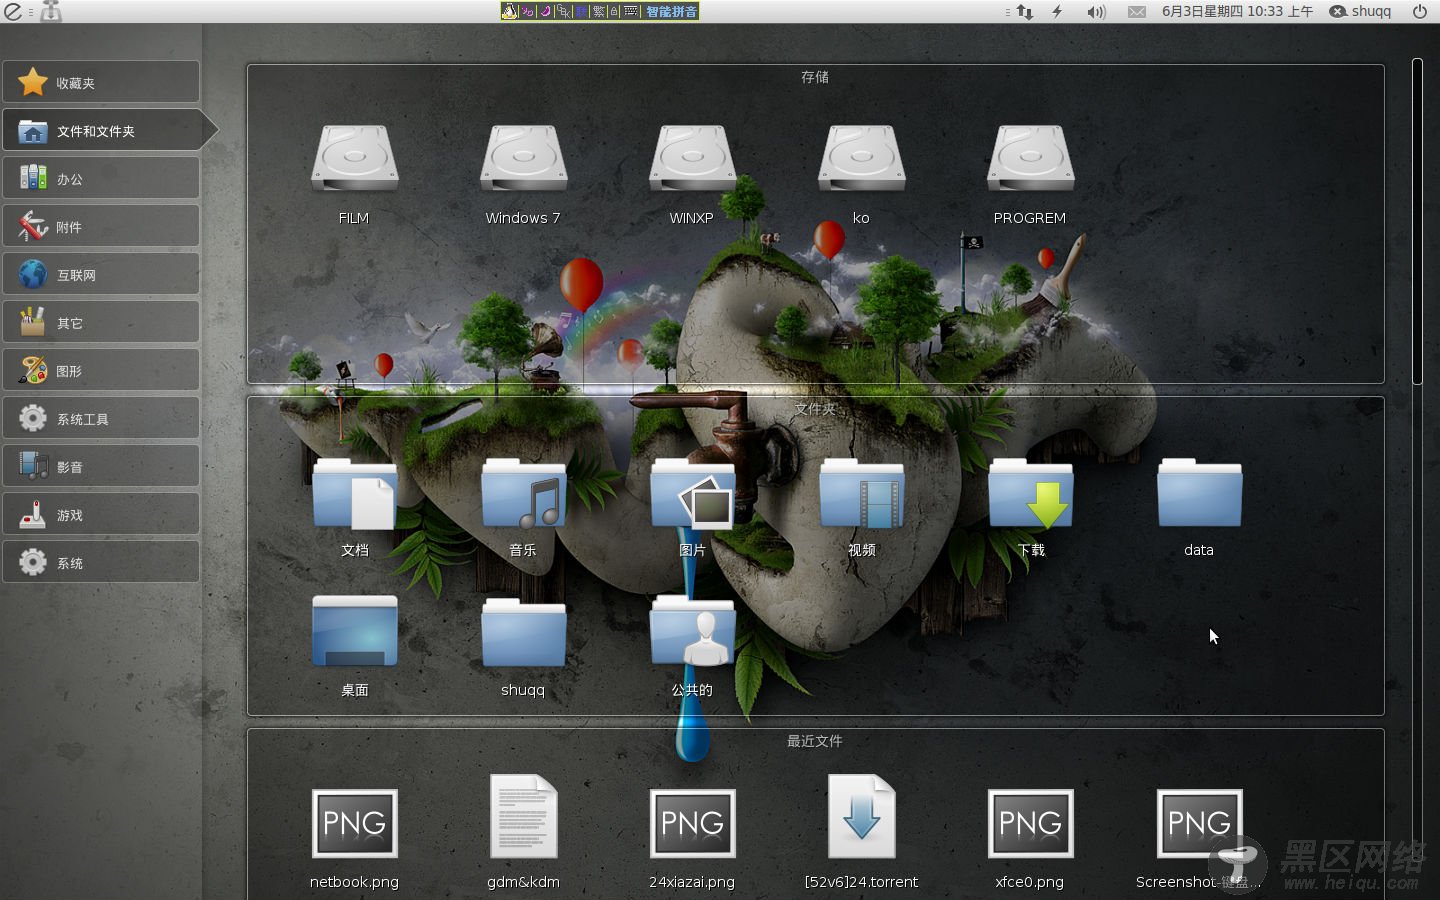The width and height of the screenshot is (1440, 900).
Task: Select the 图形 graphics category
Action: pyautogui.click(x=101, y=370)
